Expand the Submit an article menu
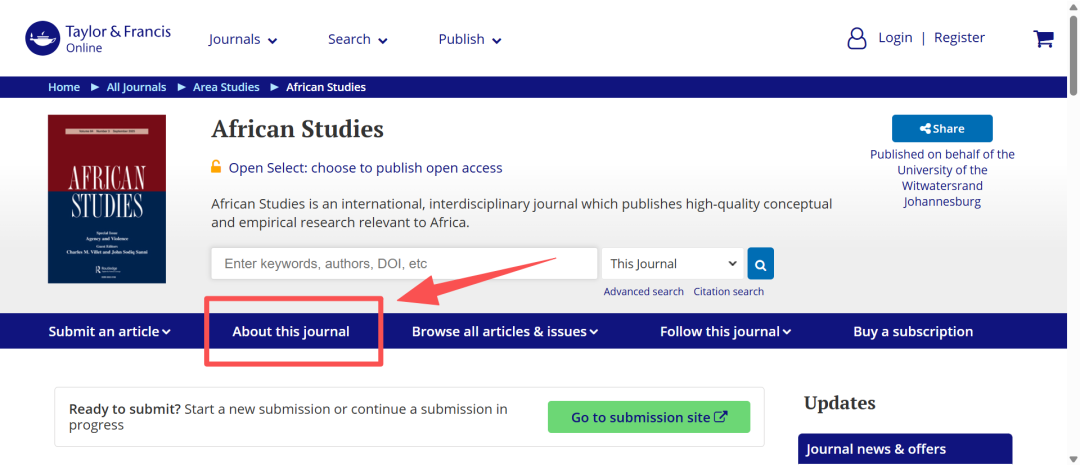This screenshot has height=465, width=1080. pyautogui.click(x=109, y=332)
